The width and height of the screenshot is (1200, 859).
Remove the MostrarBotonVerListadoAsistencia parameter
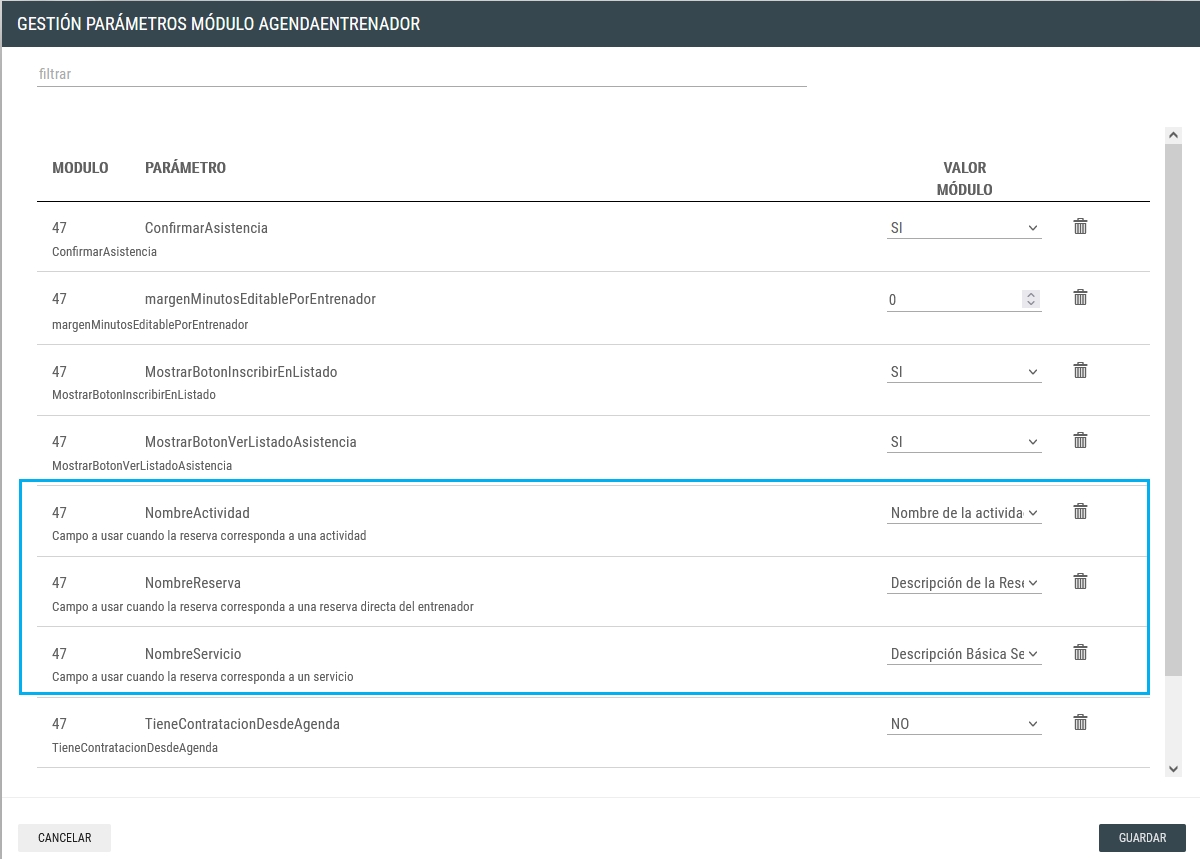pyautogui.click(x=1080, y=441)
